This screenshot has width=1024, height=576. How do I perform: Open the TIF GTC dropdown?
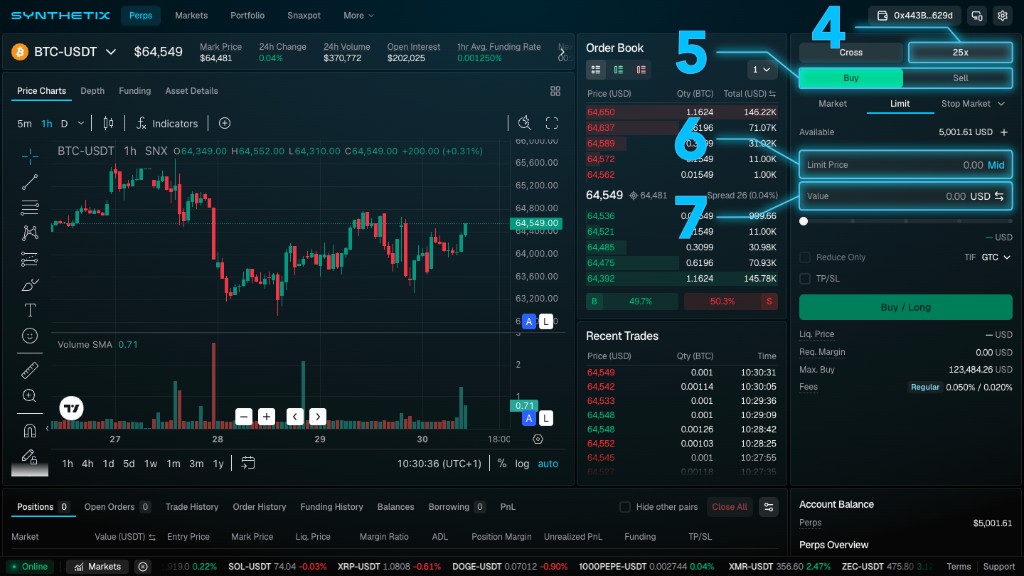click(x=996, y=257)
